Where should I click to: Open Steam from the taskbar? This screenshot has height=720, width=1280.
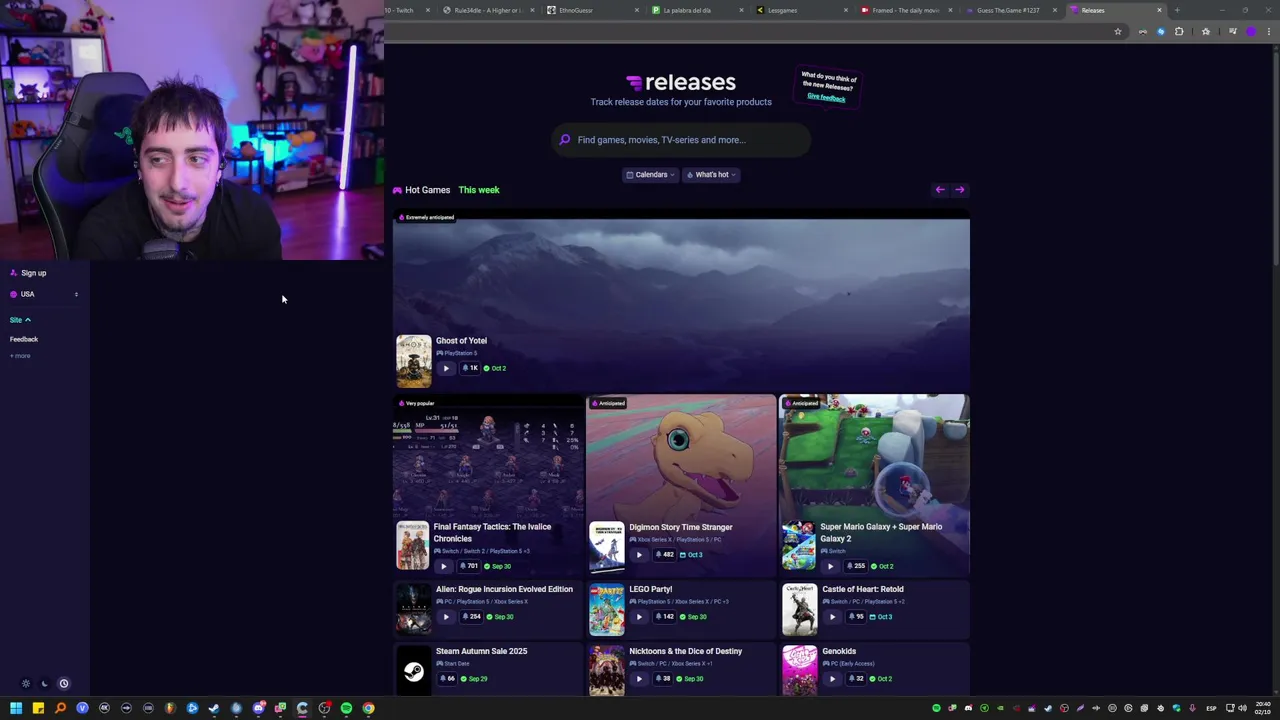tap(214, 708)
